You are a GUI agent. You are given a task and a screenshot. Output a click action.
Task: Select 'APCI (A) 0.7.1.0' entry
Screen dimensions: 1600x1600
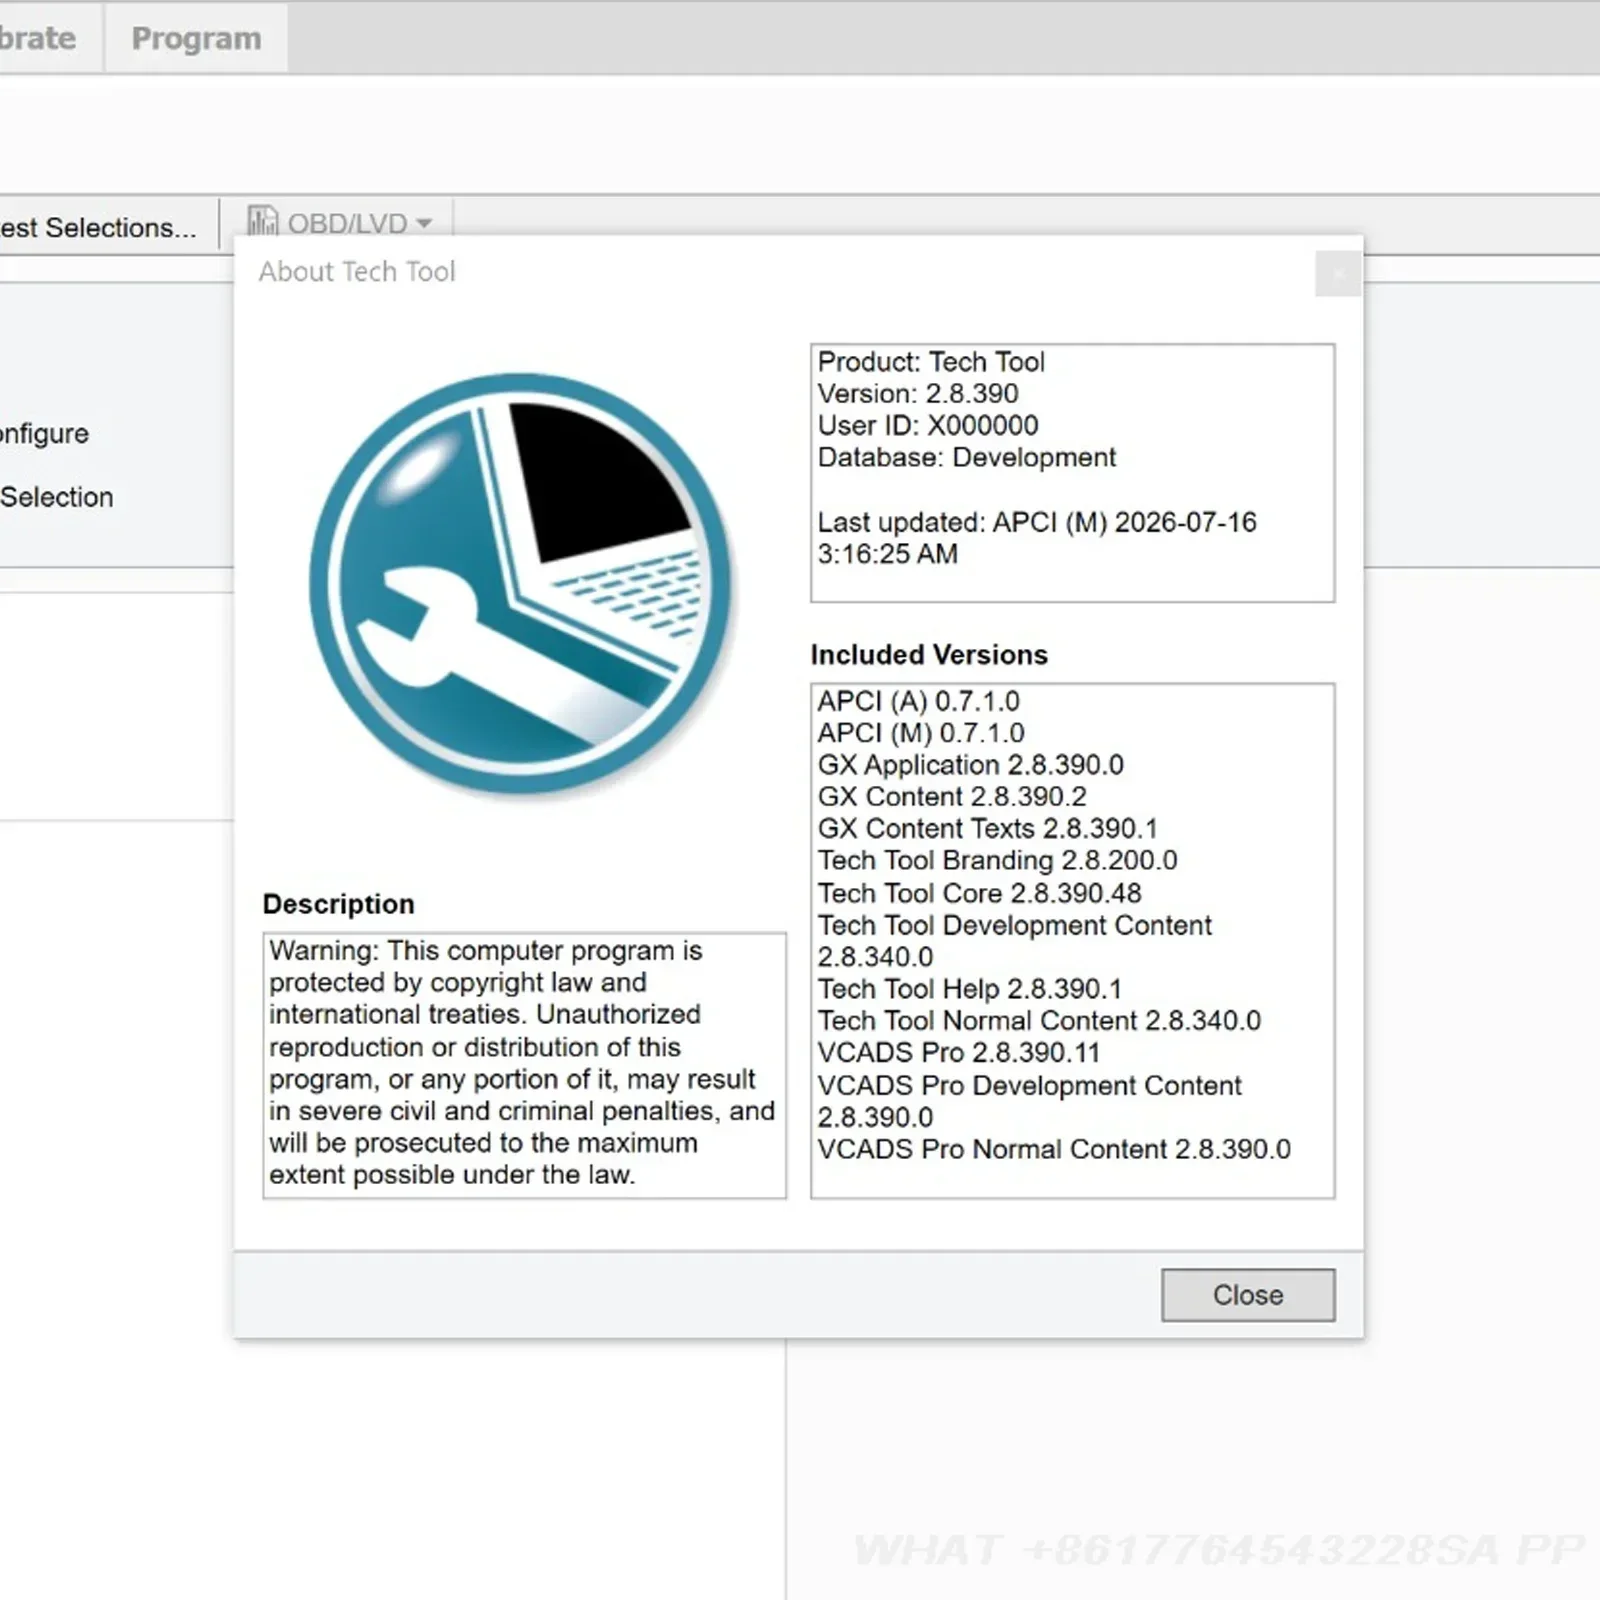918,701
